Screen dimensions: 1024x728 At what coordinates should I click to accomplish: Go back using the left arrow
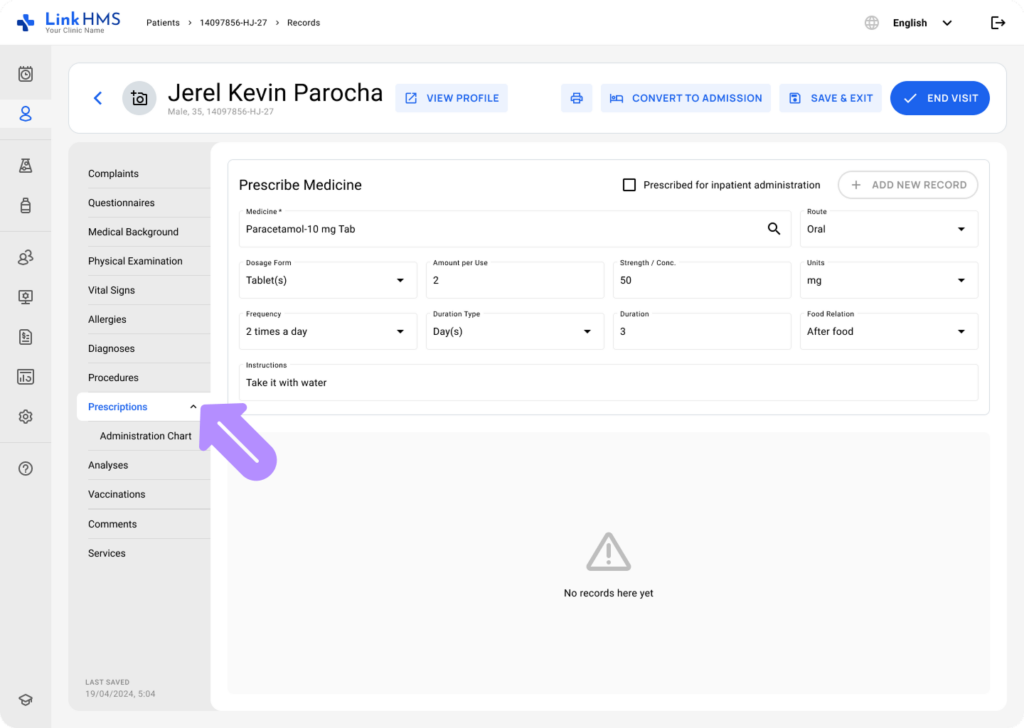tap(97, 98)
